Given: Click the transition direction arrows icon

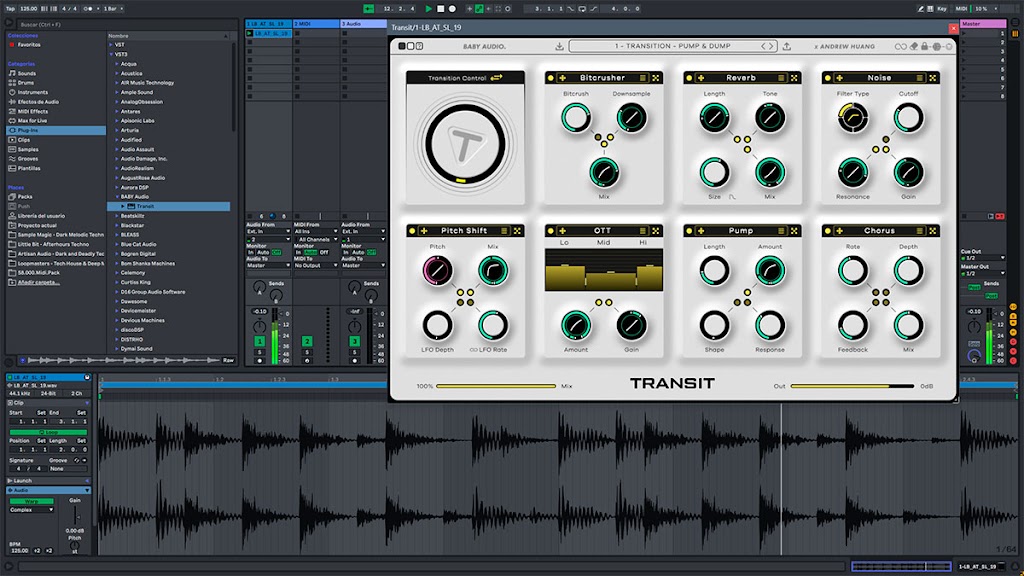Looking at the screenshot, I should [x=496, y=78].
